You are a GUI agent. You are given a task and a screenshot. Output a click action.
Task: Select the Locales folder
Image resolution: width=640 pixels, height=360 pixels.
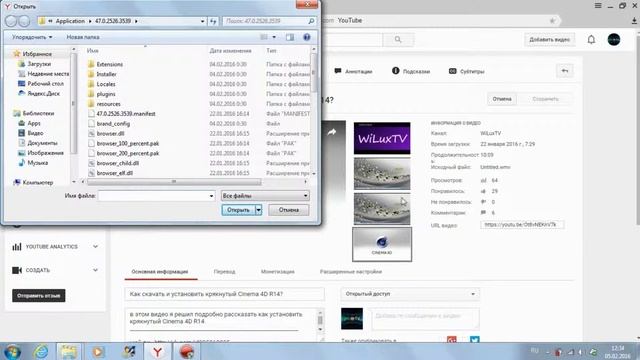(x=106, y=84)
